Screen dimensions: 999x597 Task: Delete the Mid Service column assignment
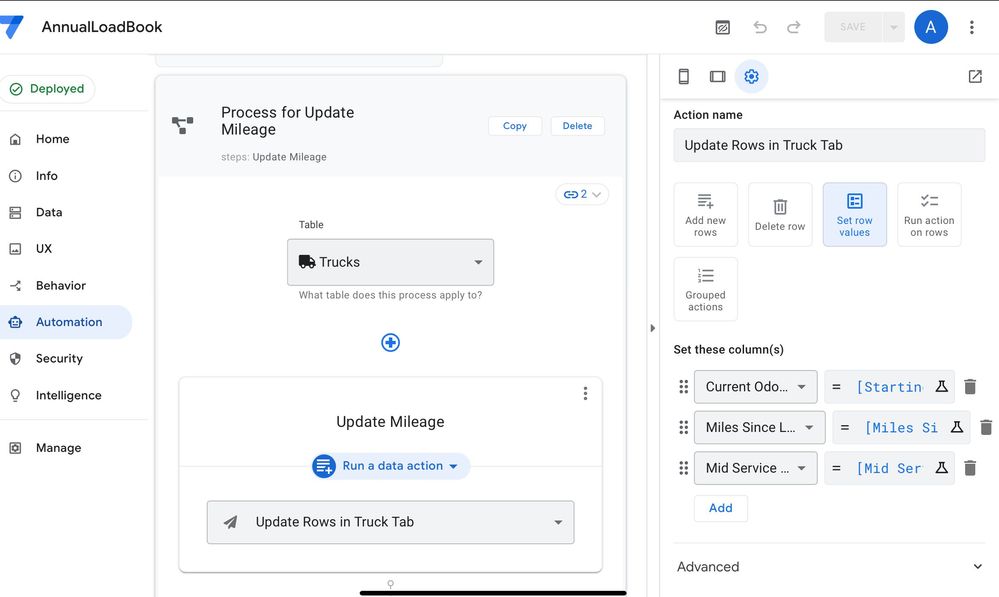pyautogui.click(x=970, y=468)
